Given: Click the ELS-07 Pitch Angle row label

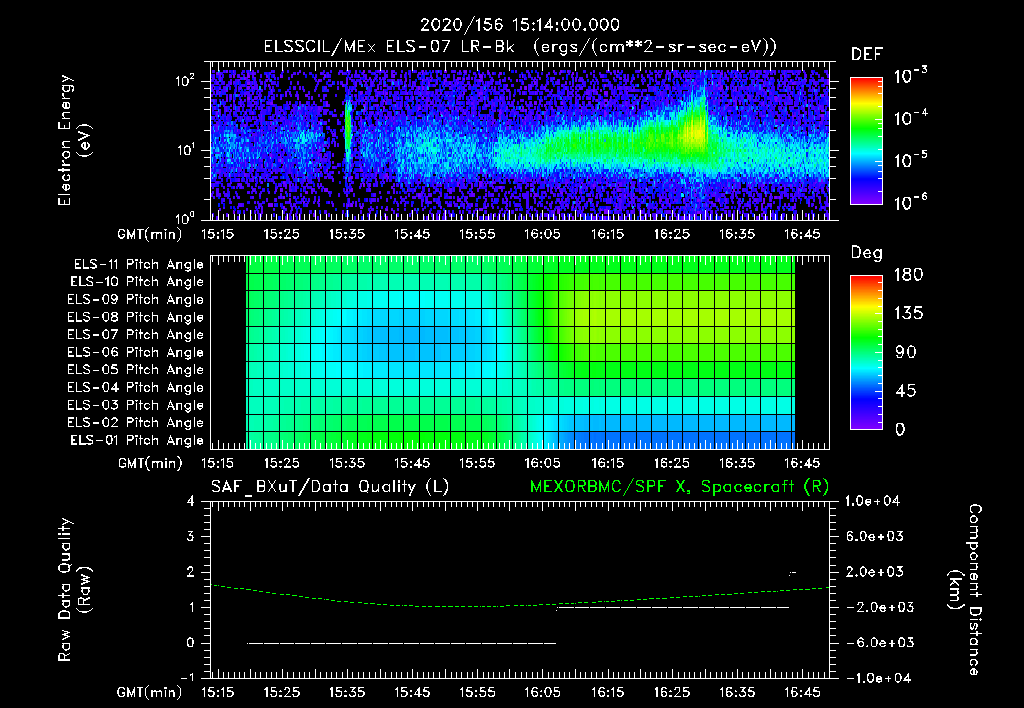Looking at the screenshot, I should pos(135,334).
